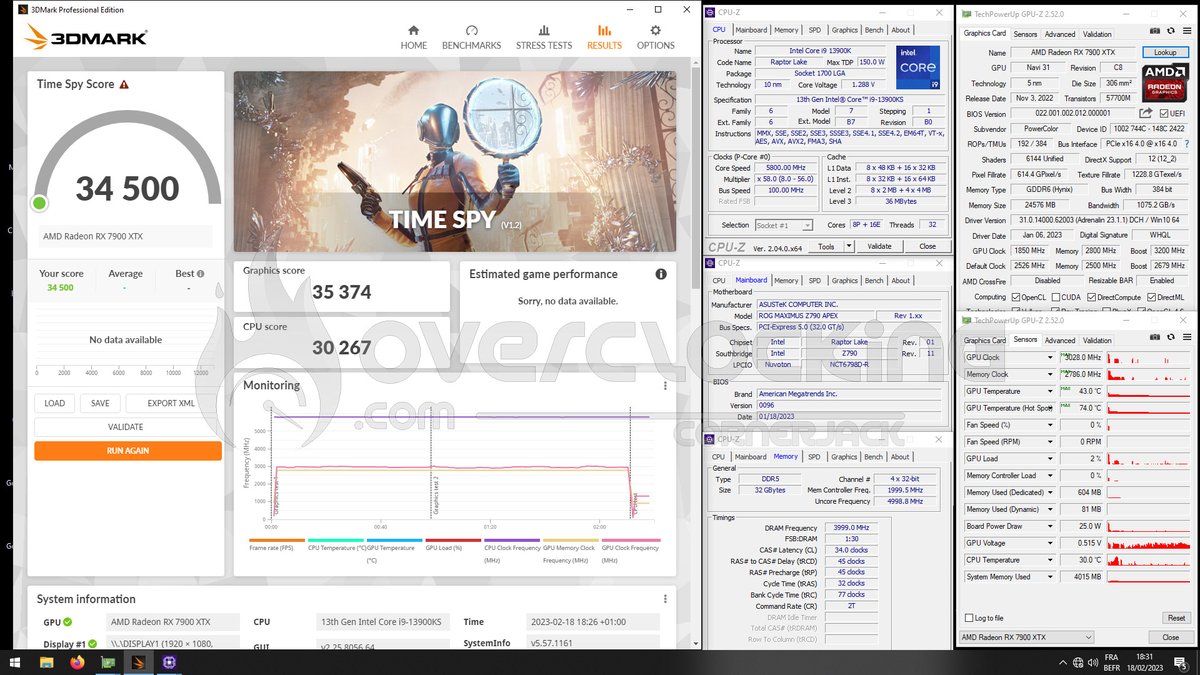Click LOAD result button

pyautogui.click(x=55, y=403)
